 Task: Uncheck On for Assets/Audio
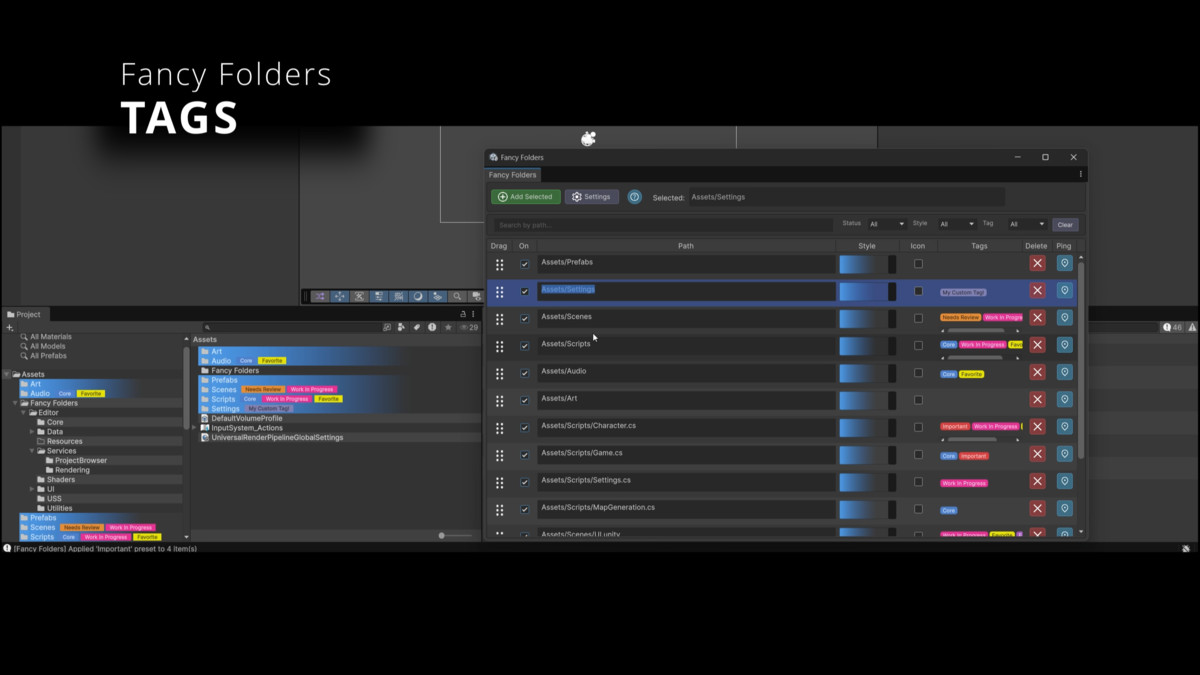[x=524, y=373]
